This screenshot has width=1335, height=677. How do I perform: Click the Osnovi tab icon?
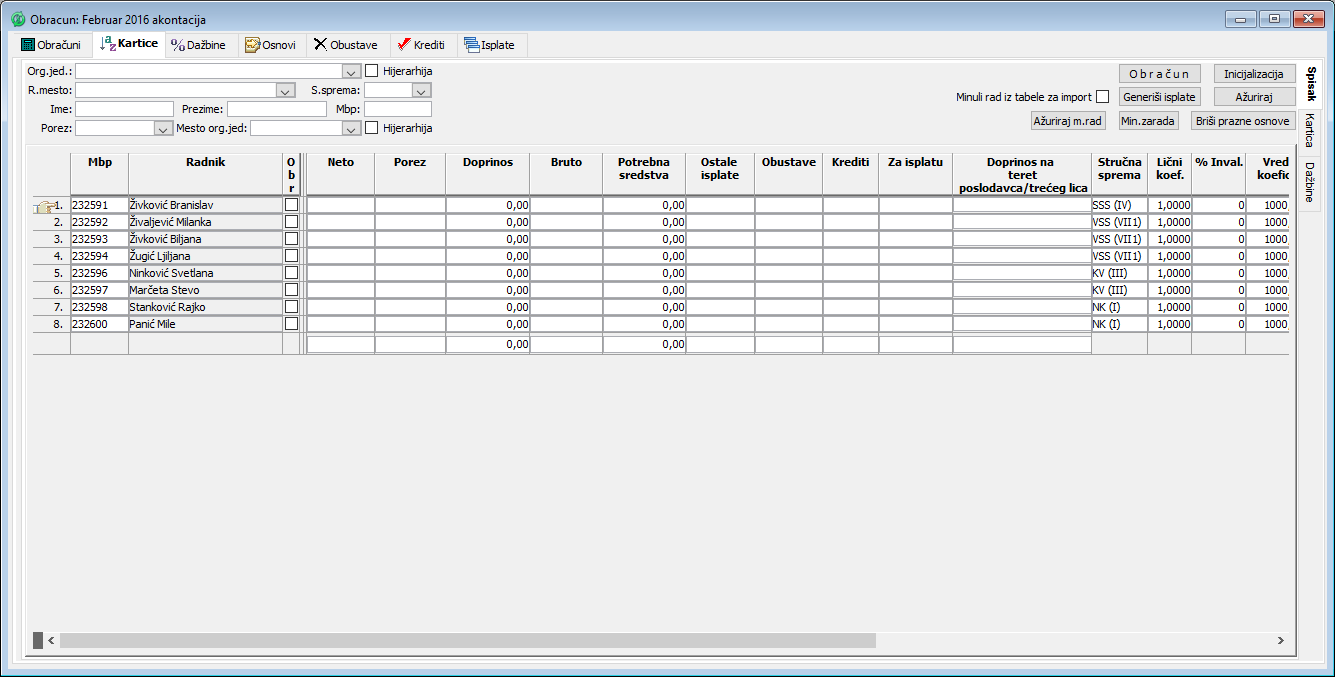point(252,45)
